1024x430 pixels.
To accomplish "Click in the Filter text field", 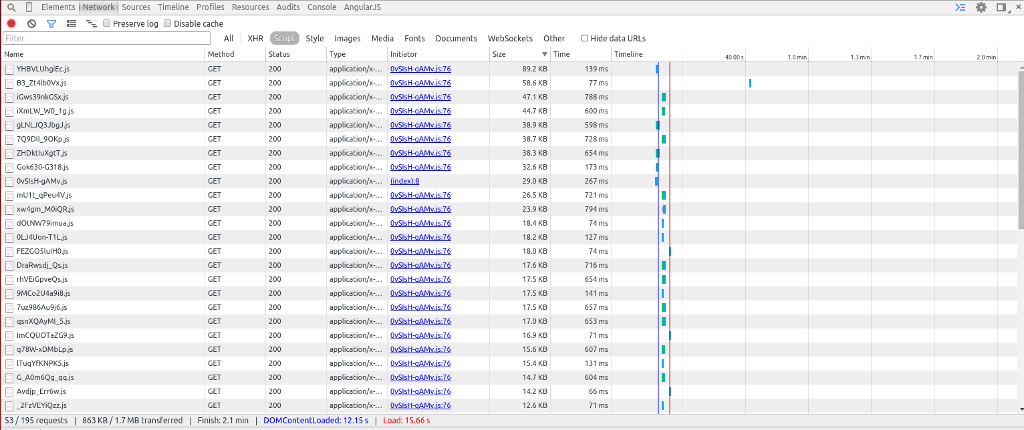I will (106, 39).
